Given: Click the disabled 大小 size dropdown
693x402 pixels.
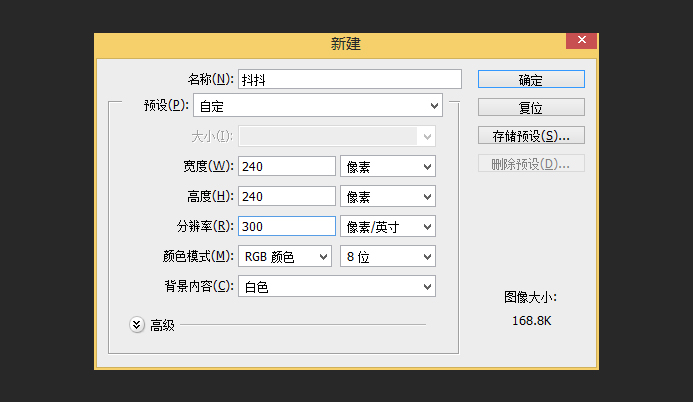Looking at the screenshot, I should point(337,137).
